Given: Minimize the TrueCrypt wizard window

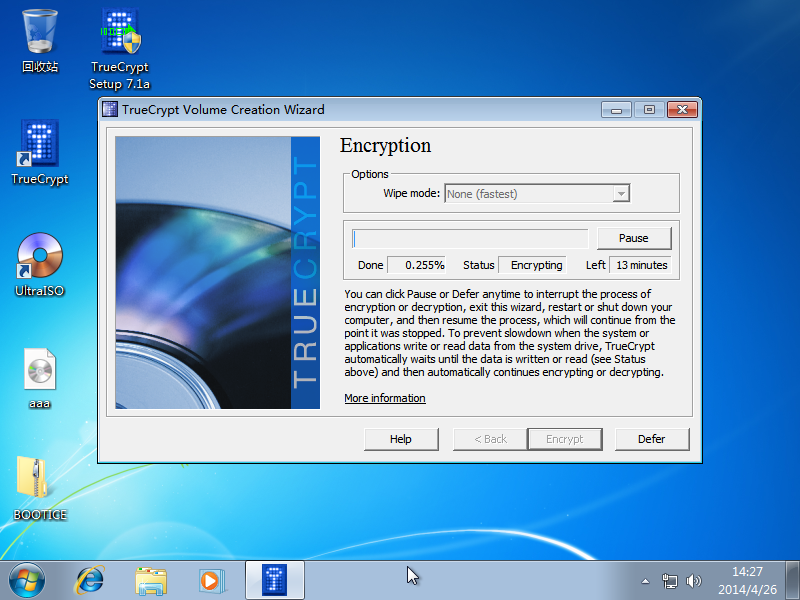Looking at the screenshot, I should pos(616,110).
